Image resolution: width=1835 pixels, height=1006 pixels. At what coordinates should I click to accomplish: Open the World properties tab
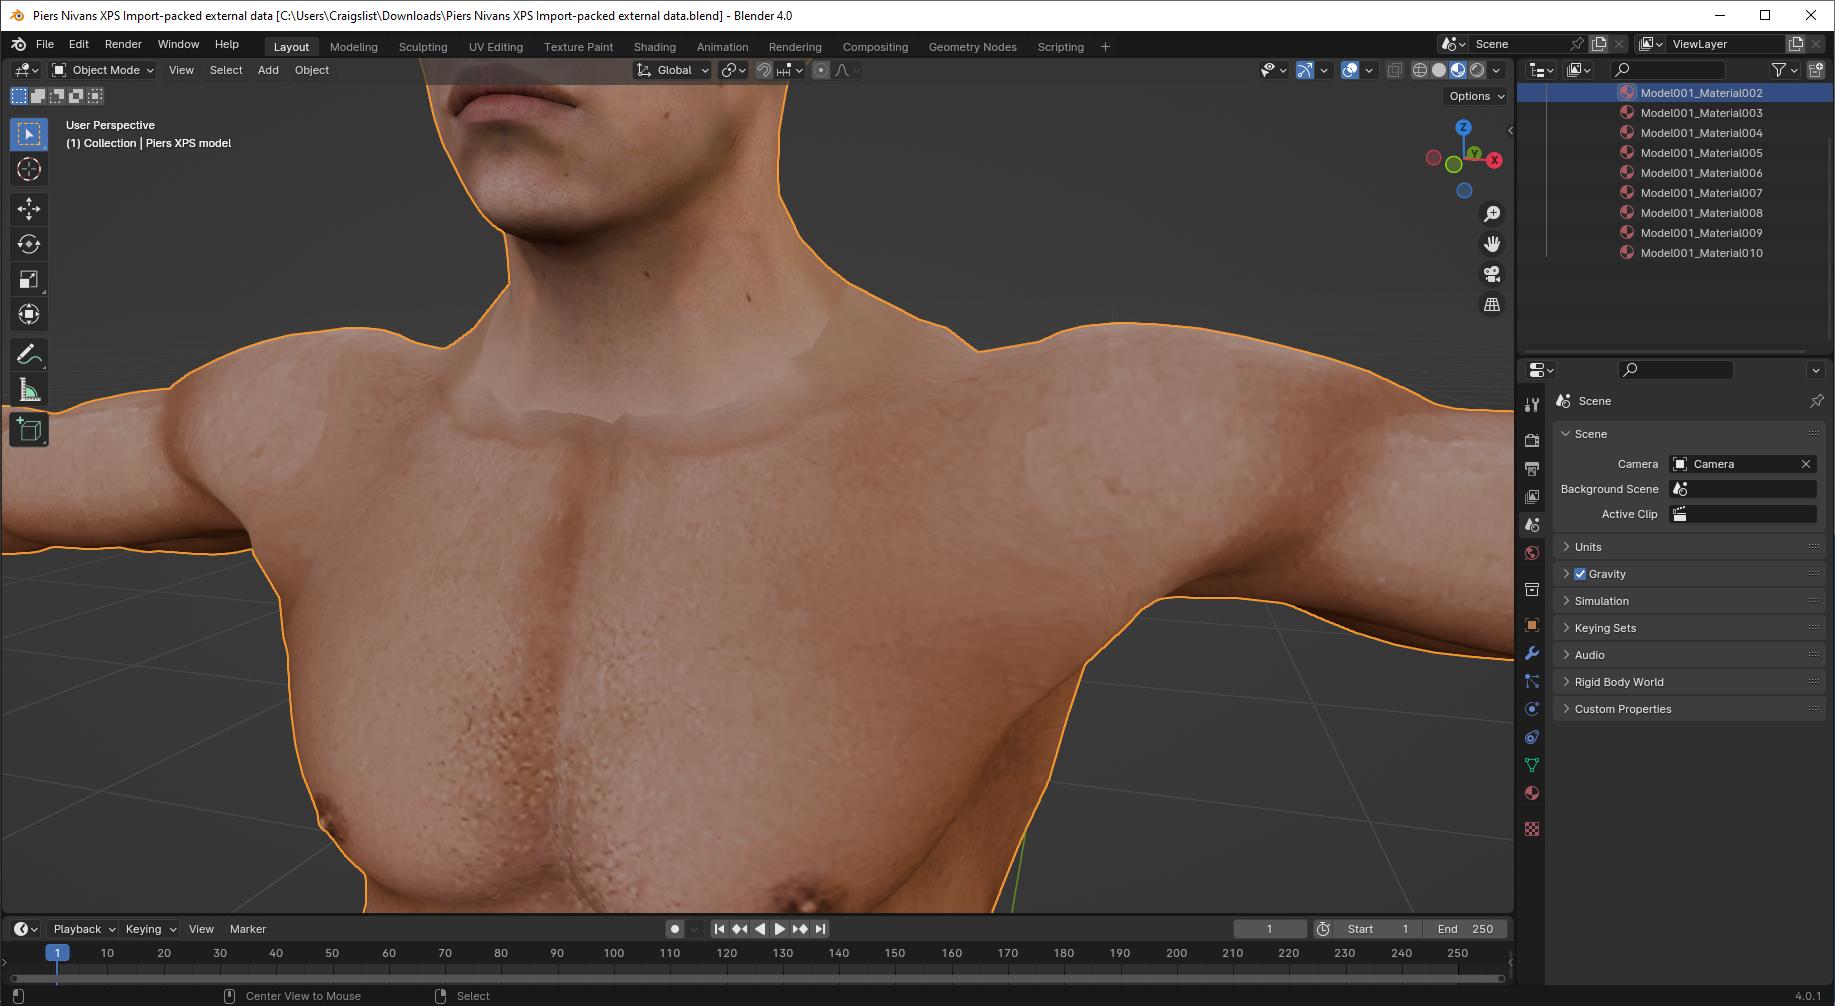[1532, 553]
